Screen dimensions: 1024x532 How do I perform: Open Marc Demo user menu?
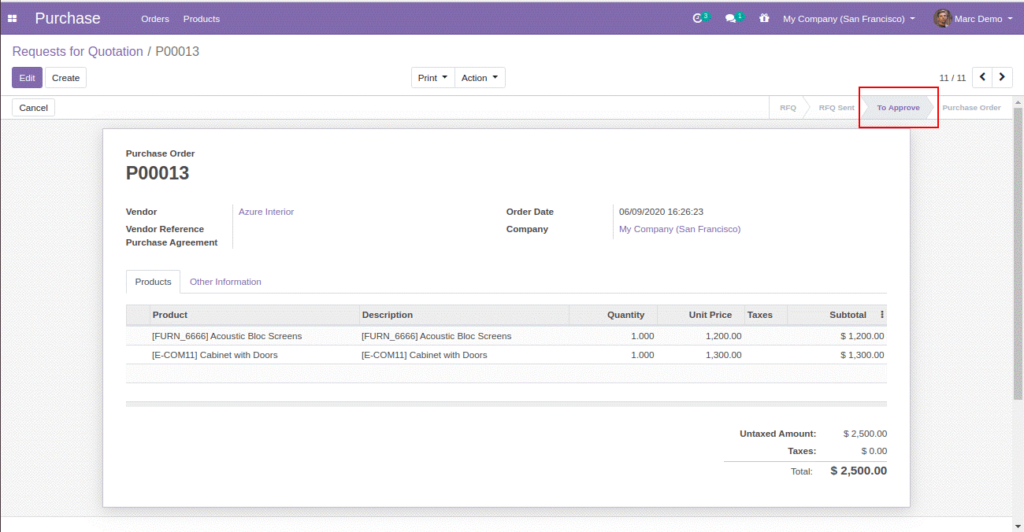tap(974, 19)
